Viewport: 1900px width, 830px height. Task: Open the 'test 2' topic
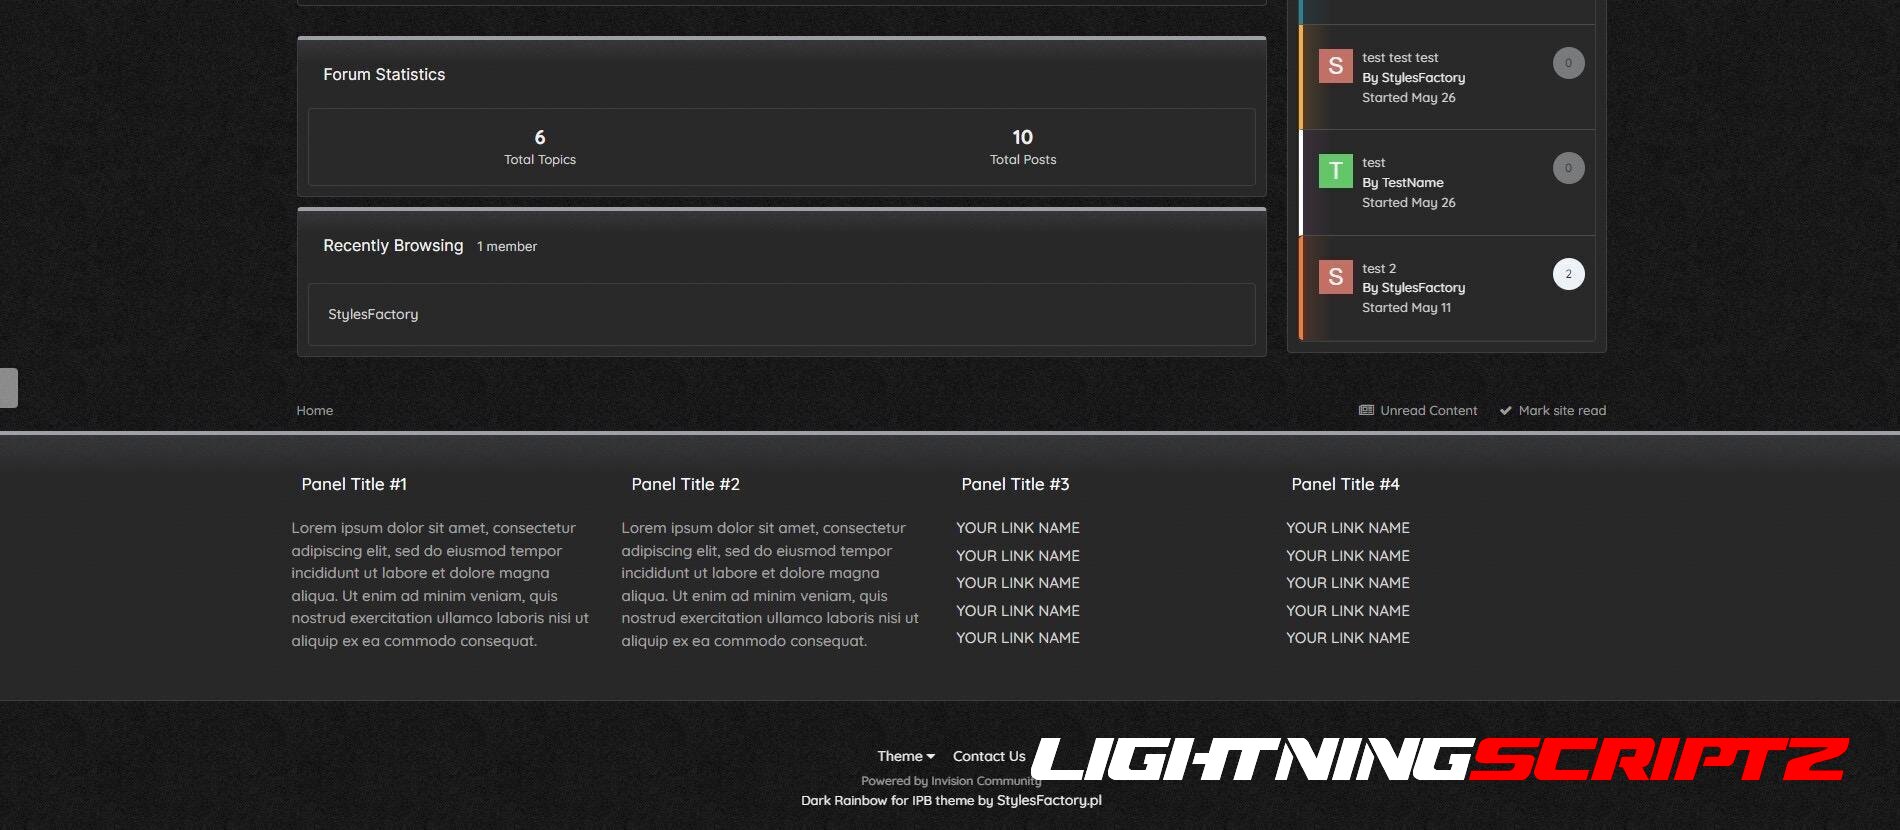coord(1378,268)
